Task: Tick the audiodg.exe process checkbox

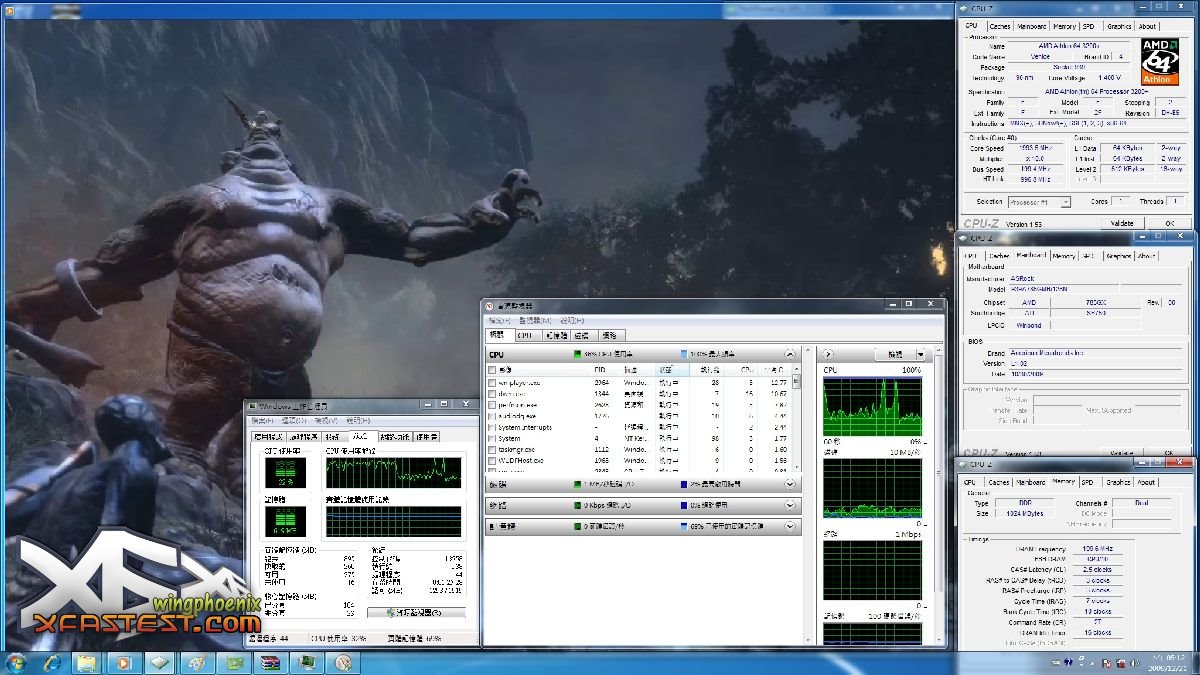Action: pos(491,416)
